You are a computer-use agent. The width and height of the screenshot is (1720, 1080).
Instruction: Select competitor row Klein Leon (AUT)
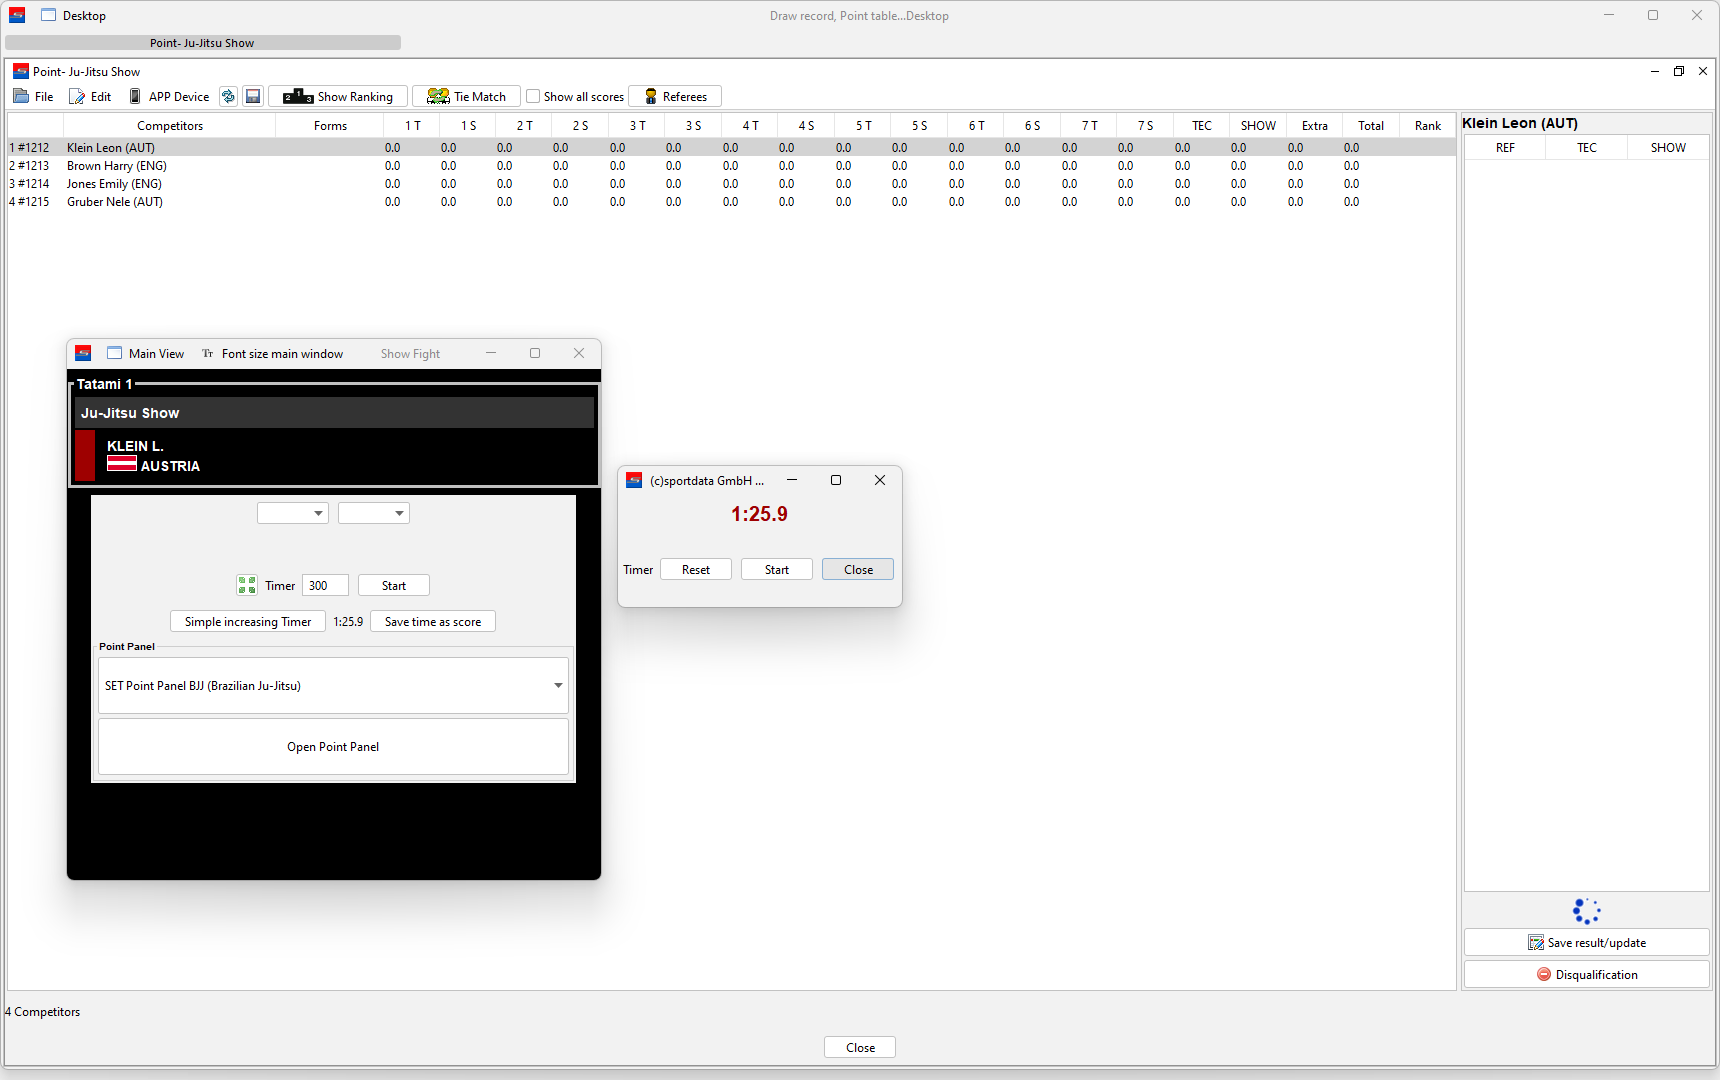point(731,147)
